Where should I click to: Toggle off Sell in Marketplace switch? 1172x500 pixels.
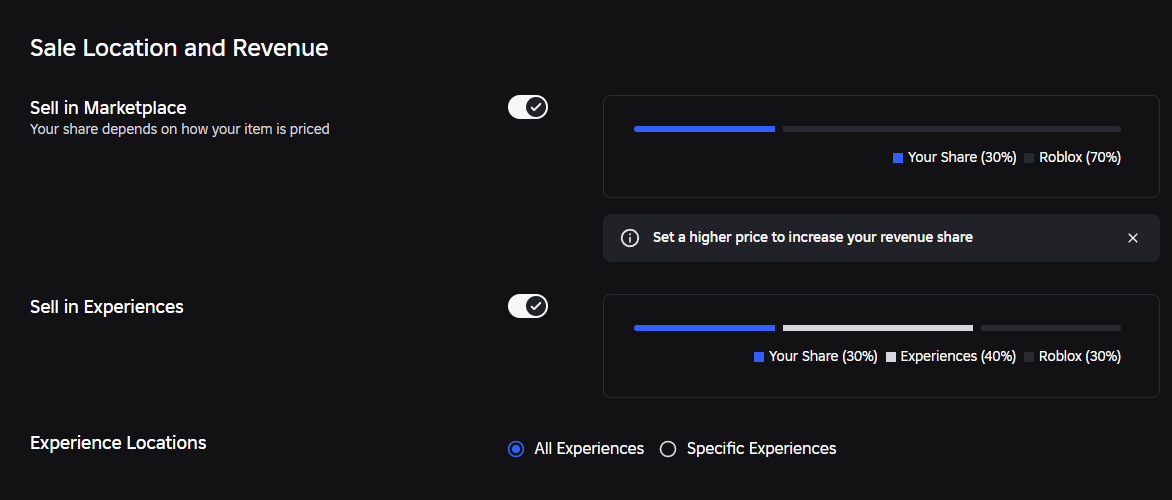click(x=528, y=107)
